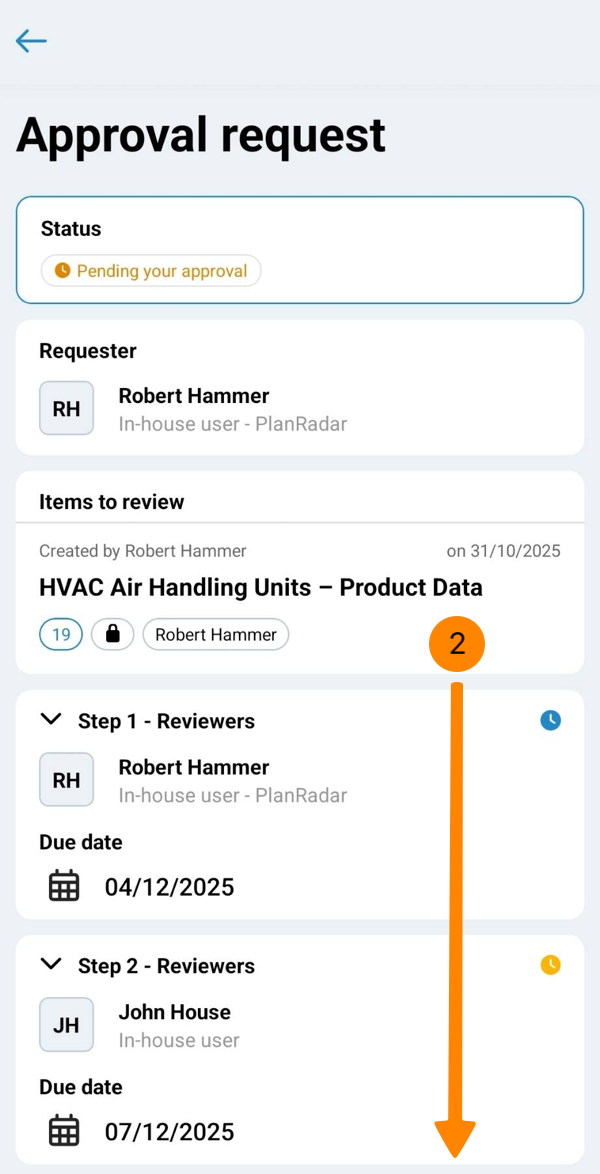Screen dimensions: 600x1174
Task: Click the yellow clock icon for Step 2
Action: click(x=550, y=965)
